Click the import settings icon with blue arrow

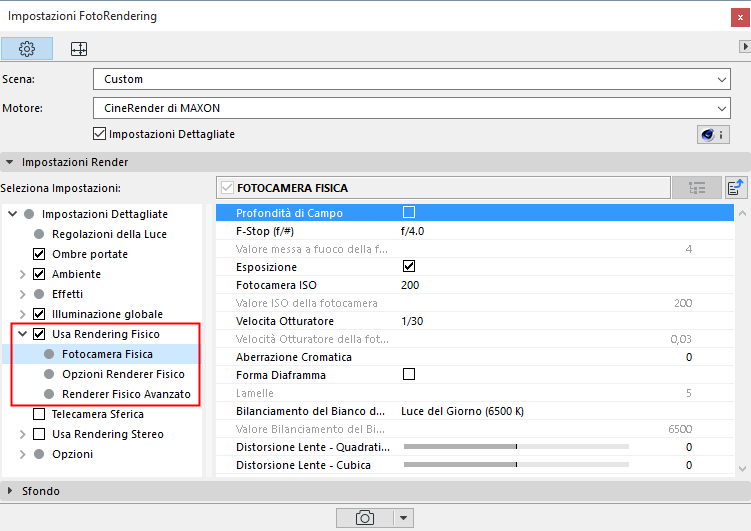[736, 187]
